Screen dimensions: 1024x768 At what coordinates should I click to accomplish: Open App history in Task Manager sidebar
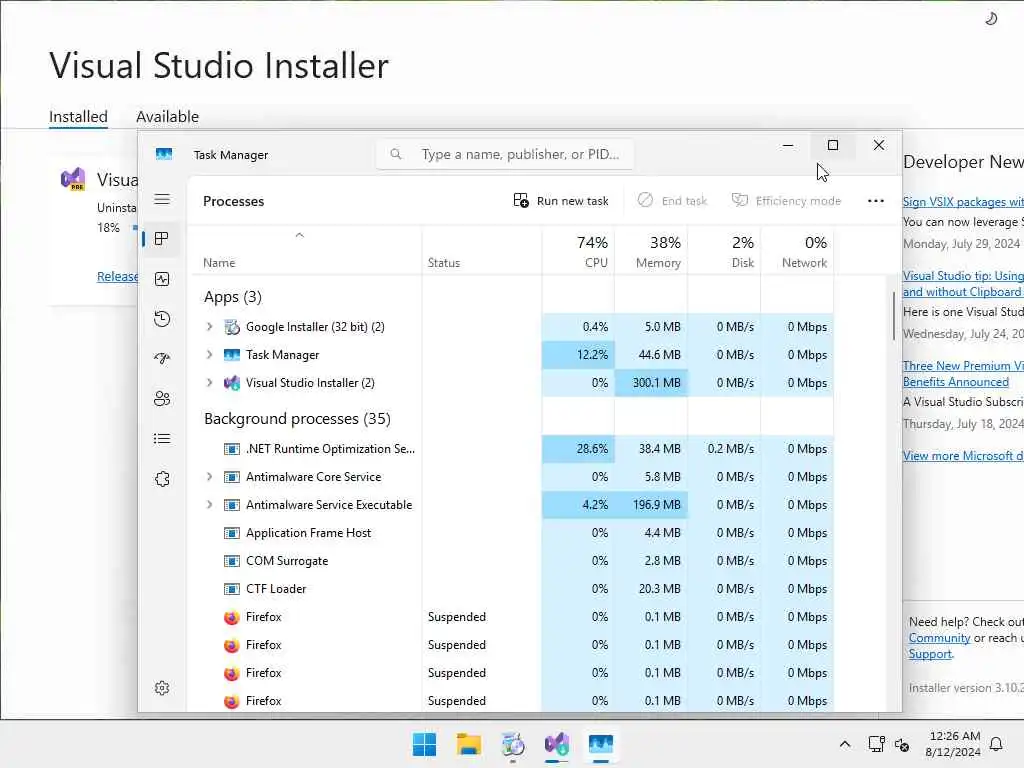point(162,319)
